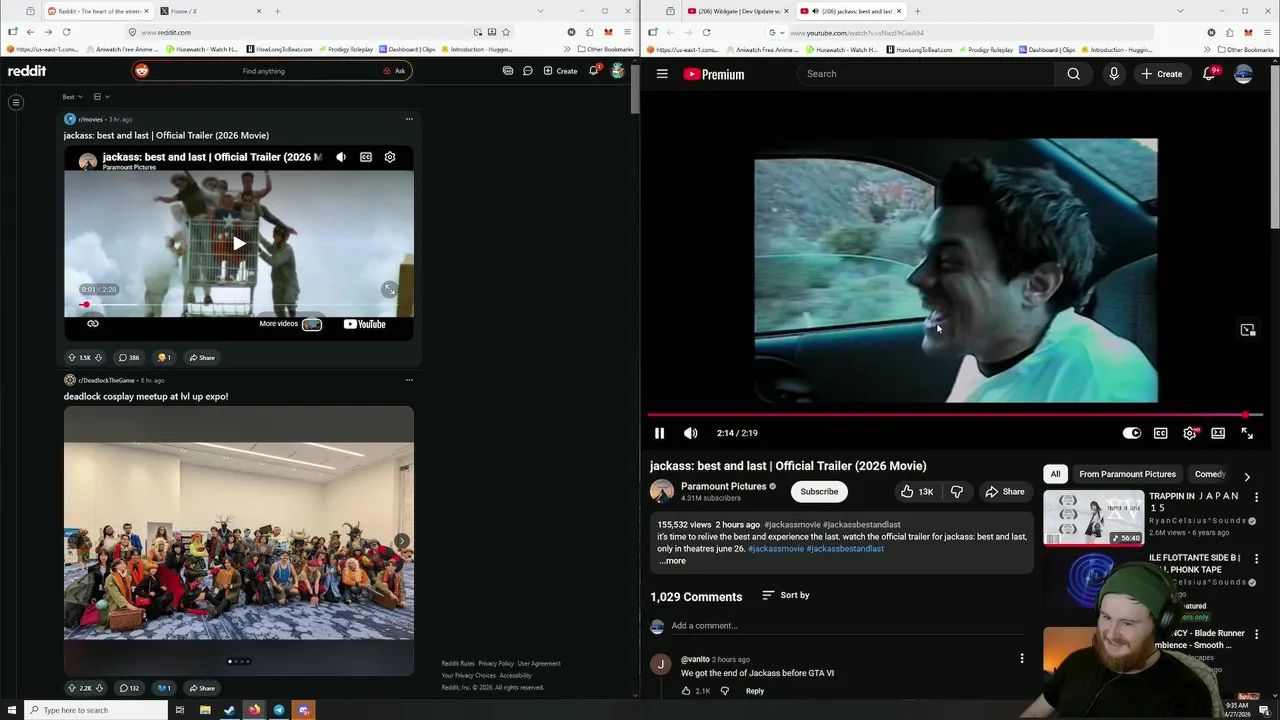1280x720 pixels.
Task: Upvote the r/movies jackass post
Action: point(71,358)
